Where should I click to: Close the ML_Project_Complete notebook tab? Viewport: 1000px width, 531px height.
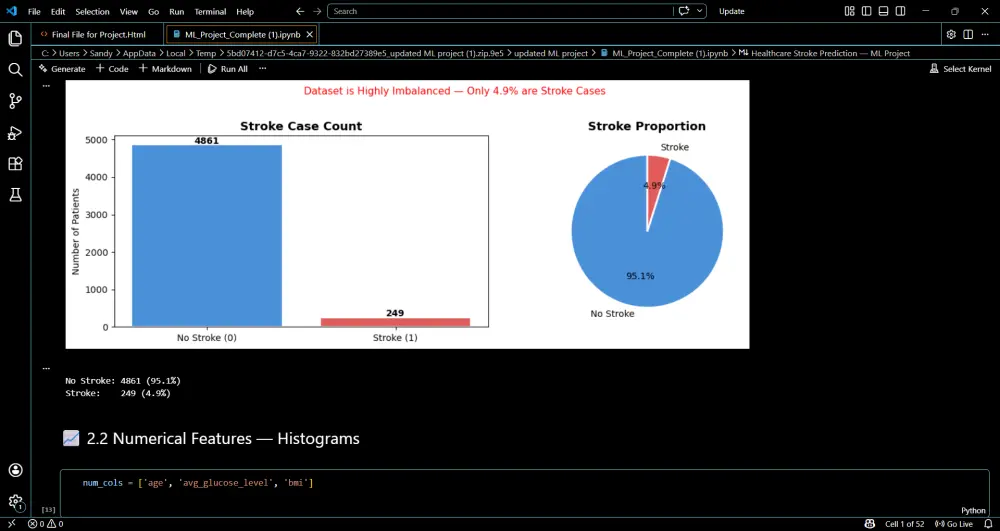tap(309, 34)
